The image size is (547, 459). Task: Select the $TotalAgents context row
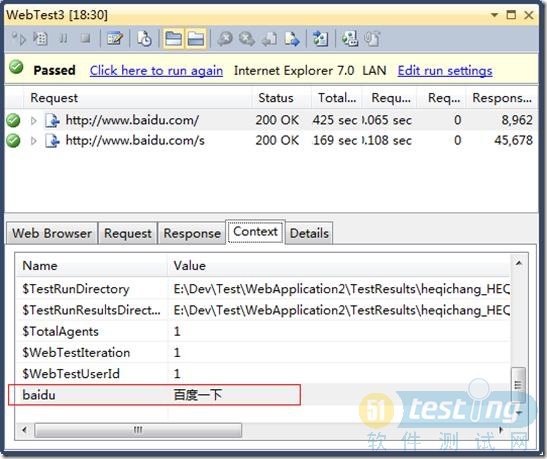click(x=263, y=331)
